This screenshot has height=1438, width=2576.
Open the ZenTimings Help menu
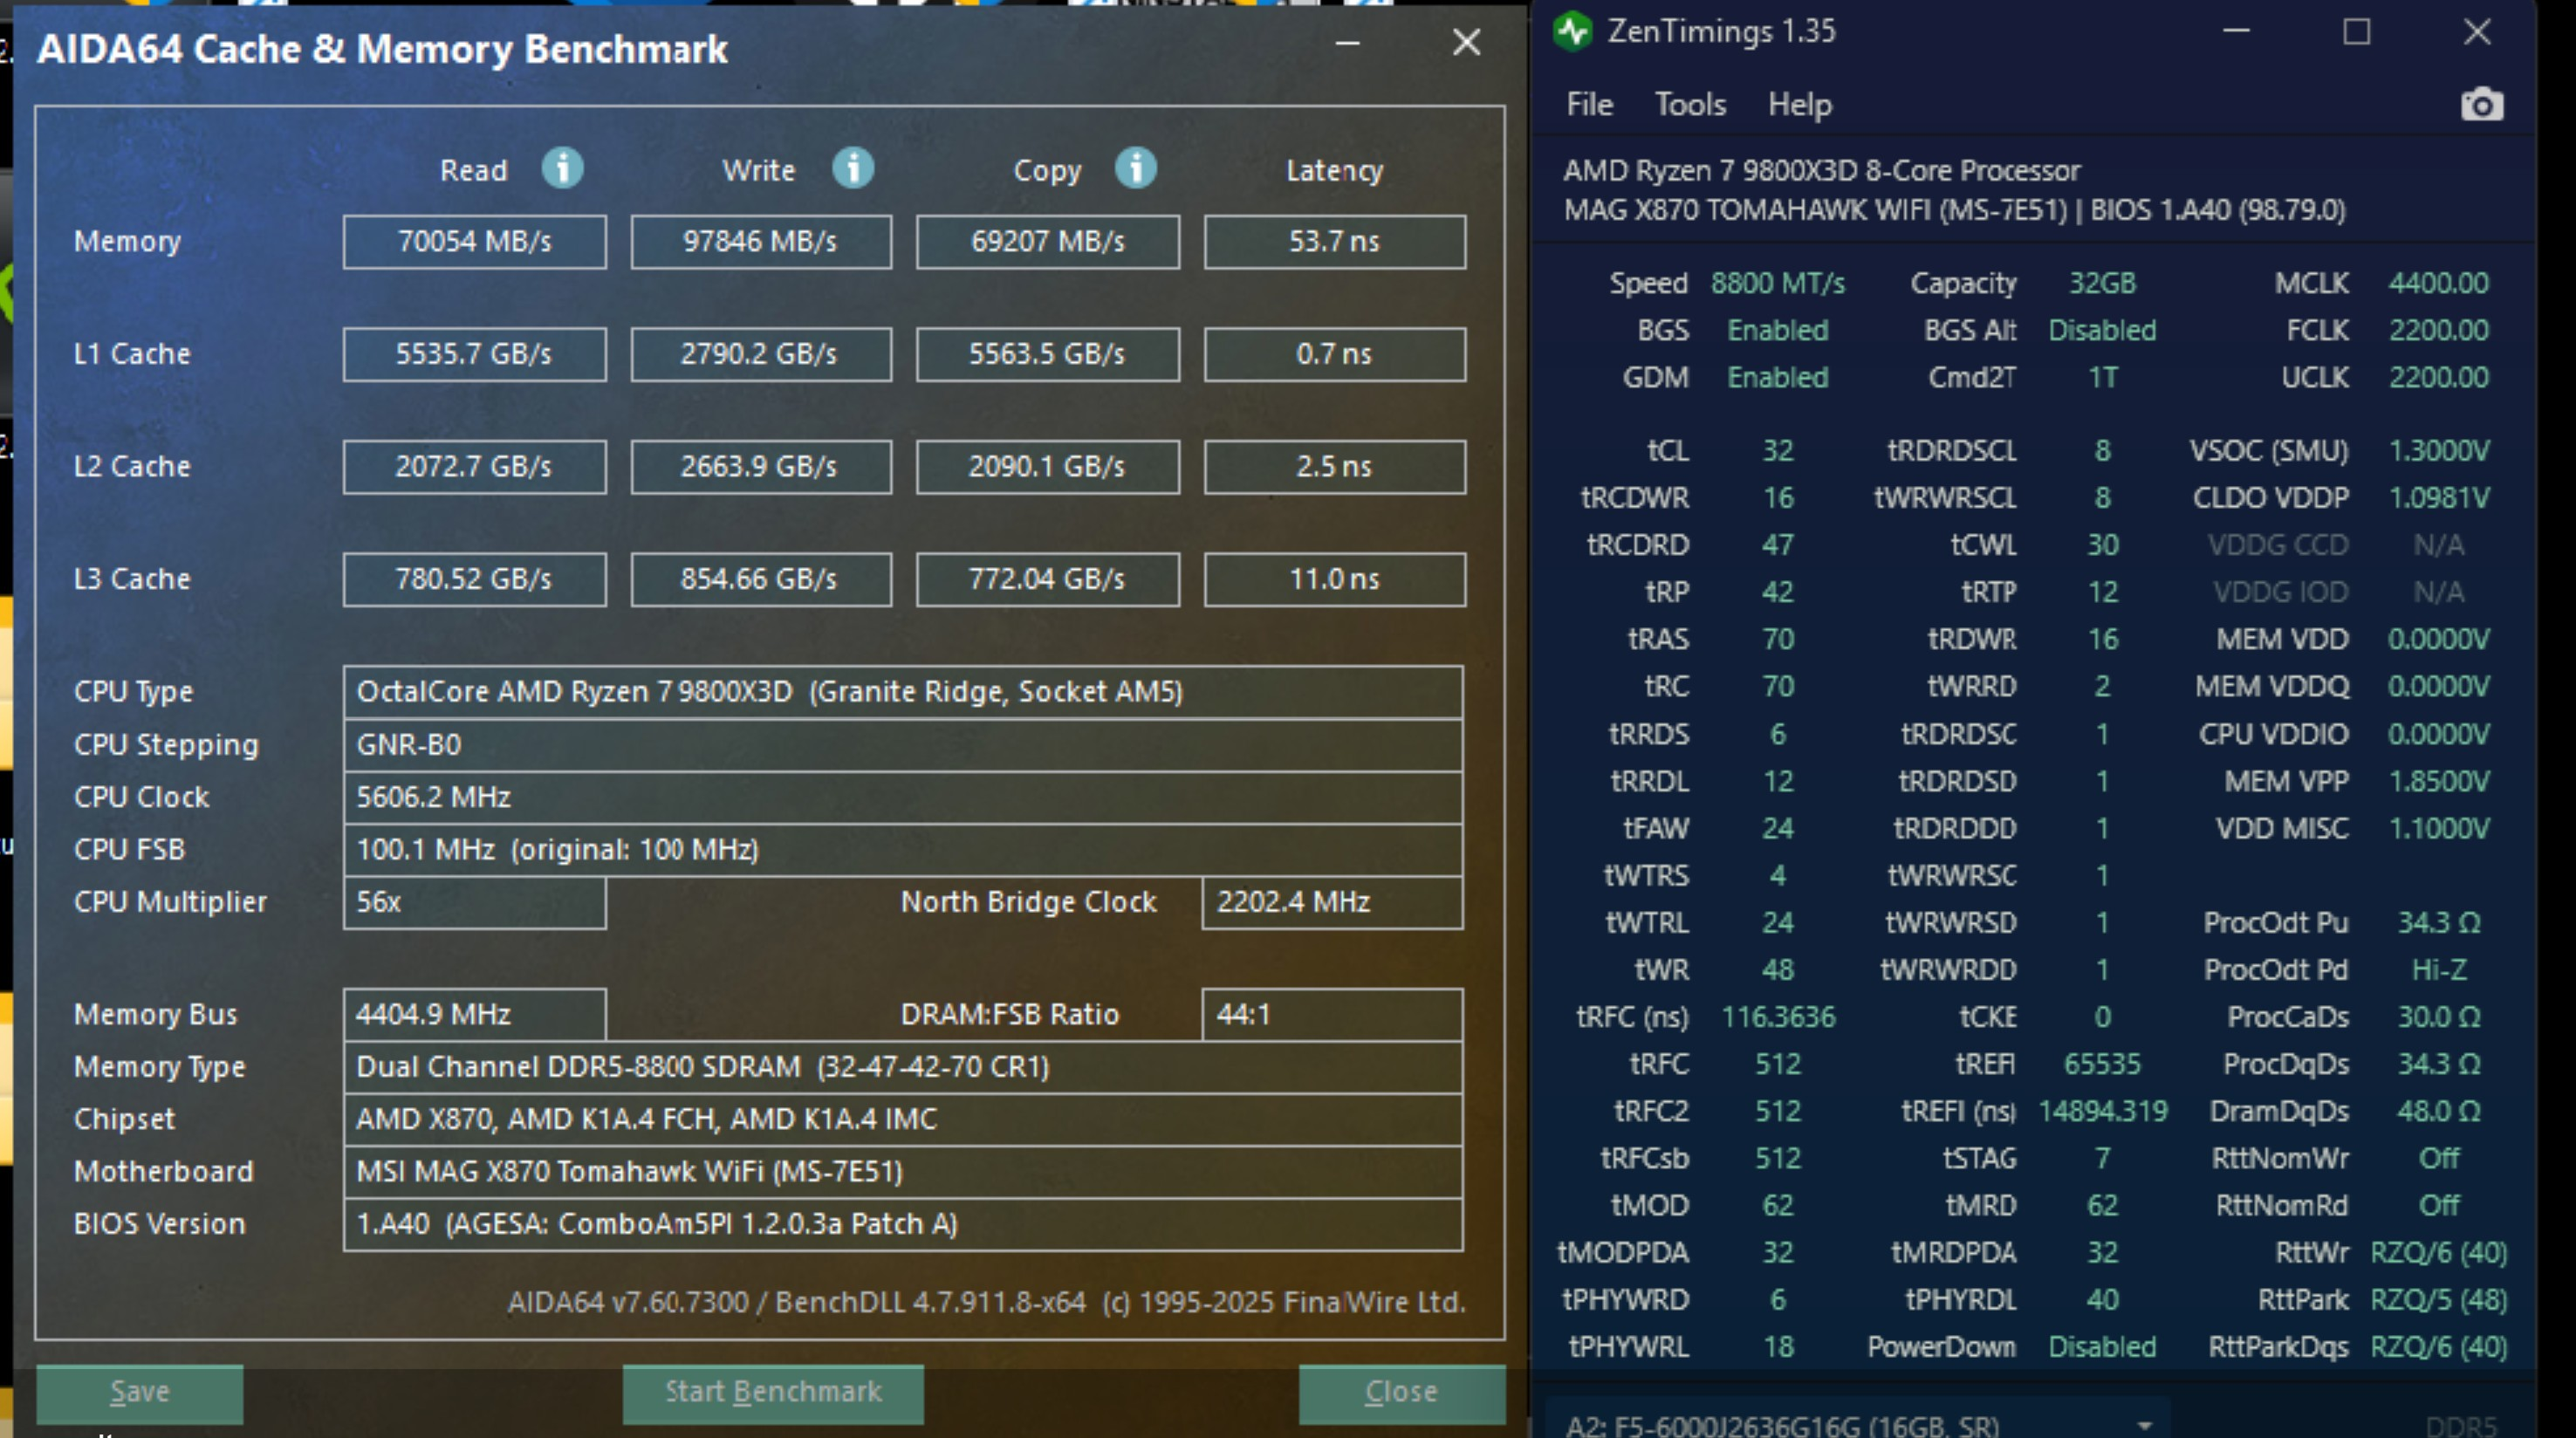(x=1799, y=104)
